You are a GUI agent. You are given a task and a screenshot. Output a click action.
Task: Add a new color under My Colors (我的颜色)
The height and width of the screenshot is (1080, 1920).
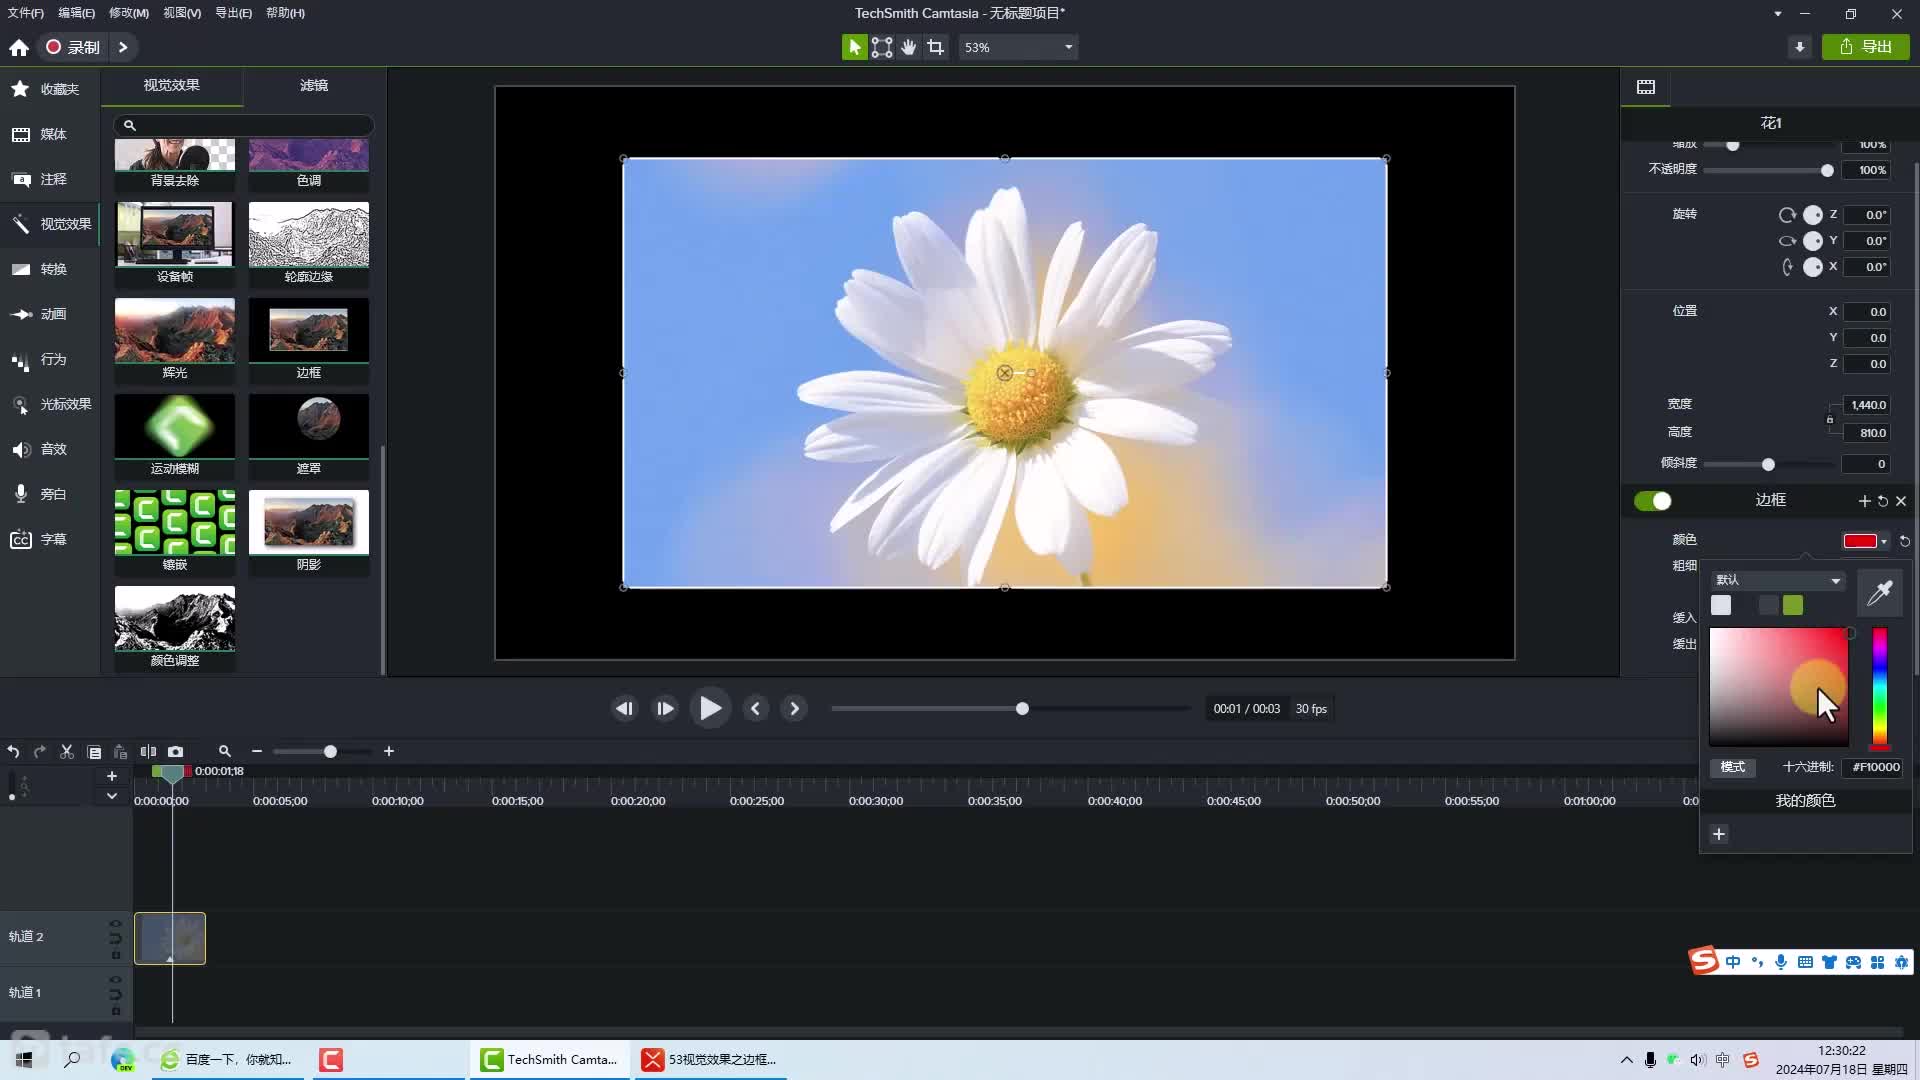(x=1719, y=834)
